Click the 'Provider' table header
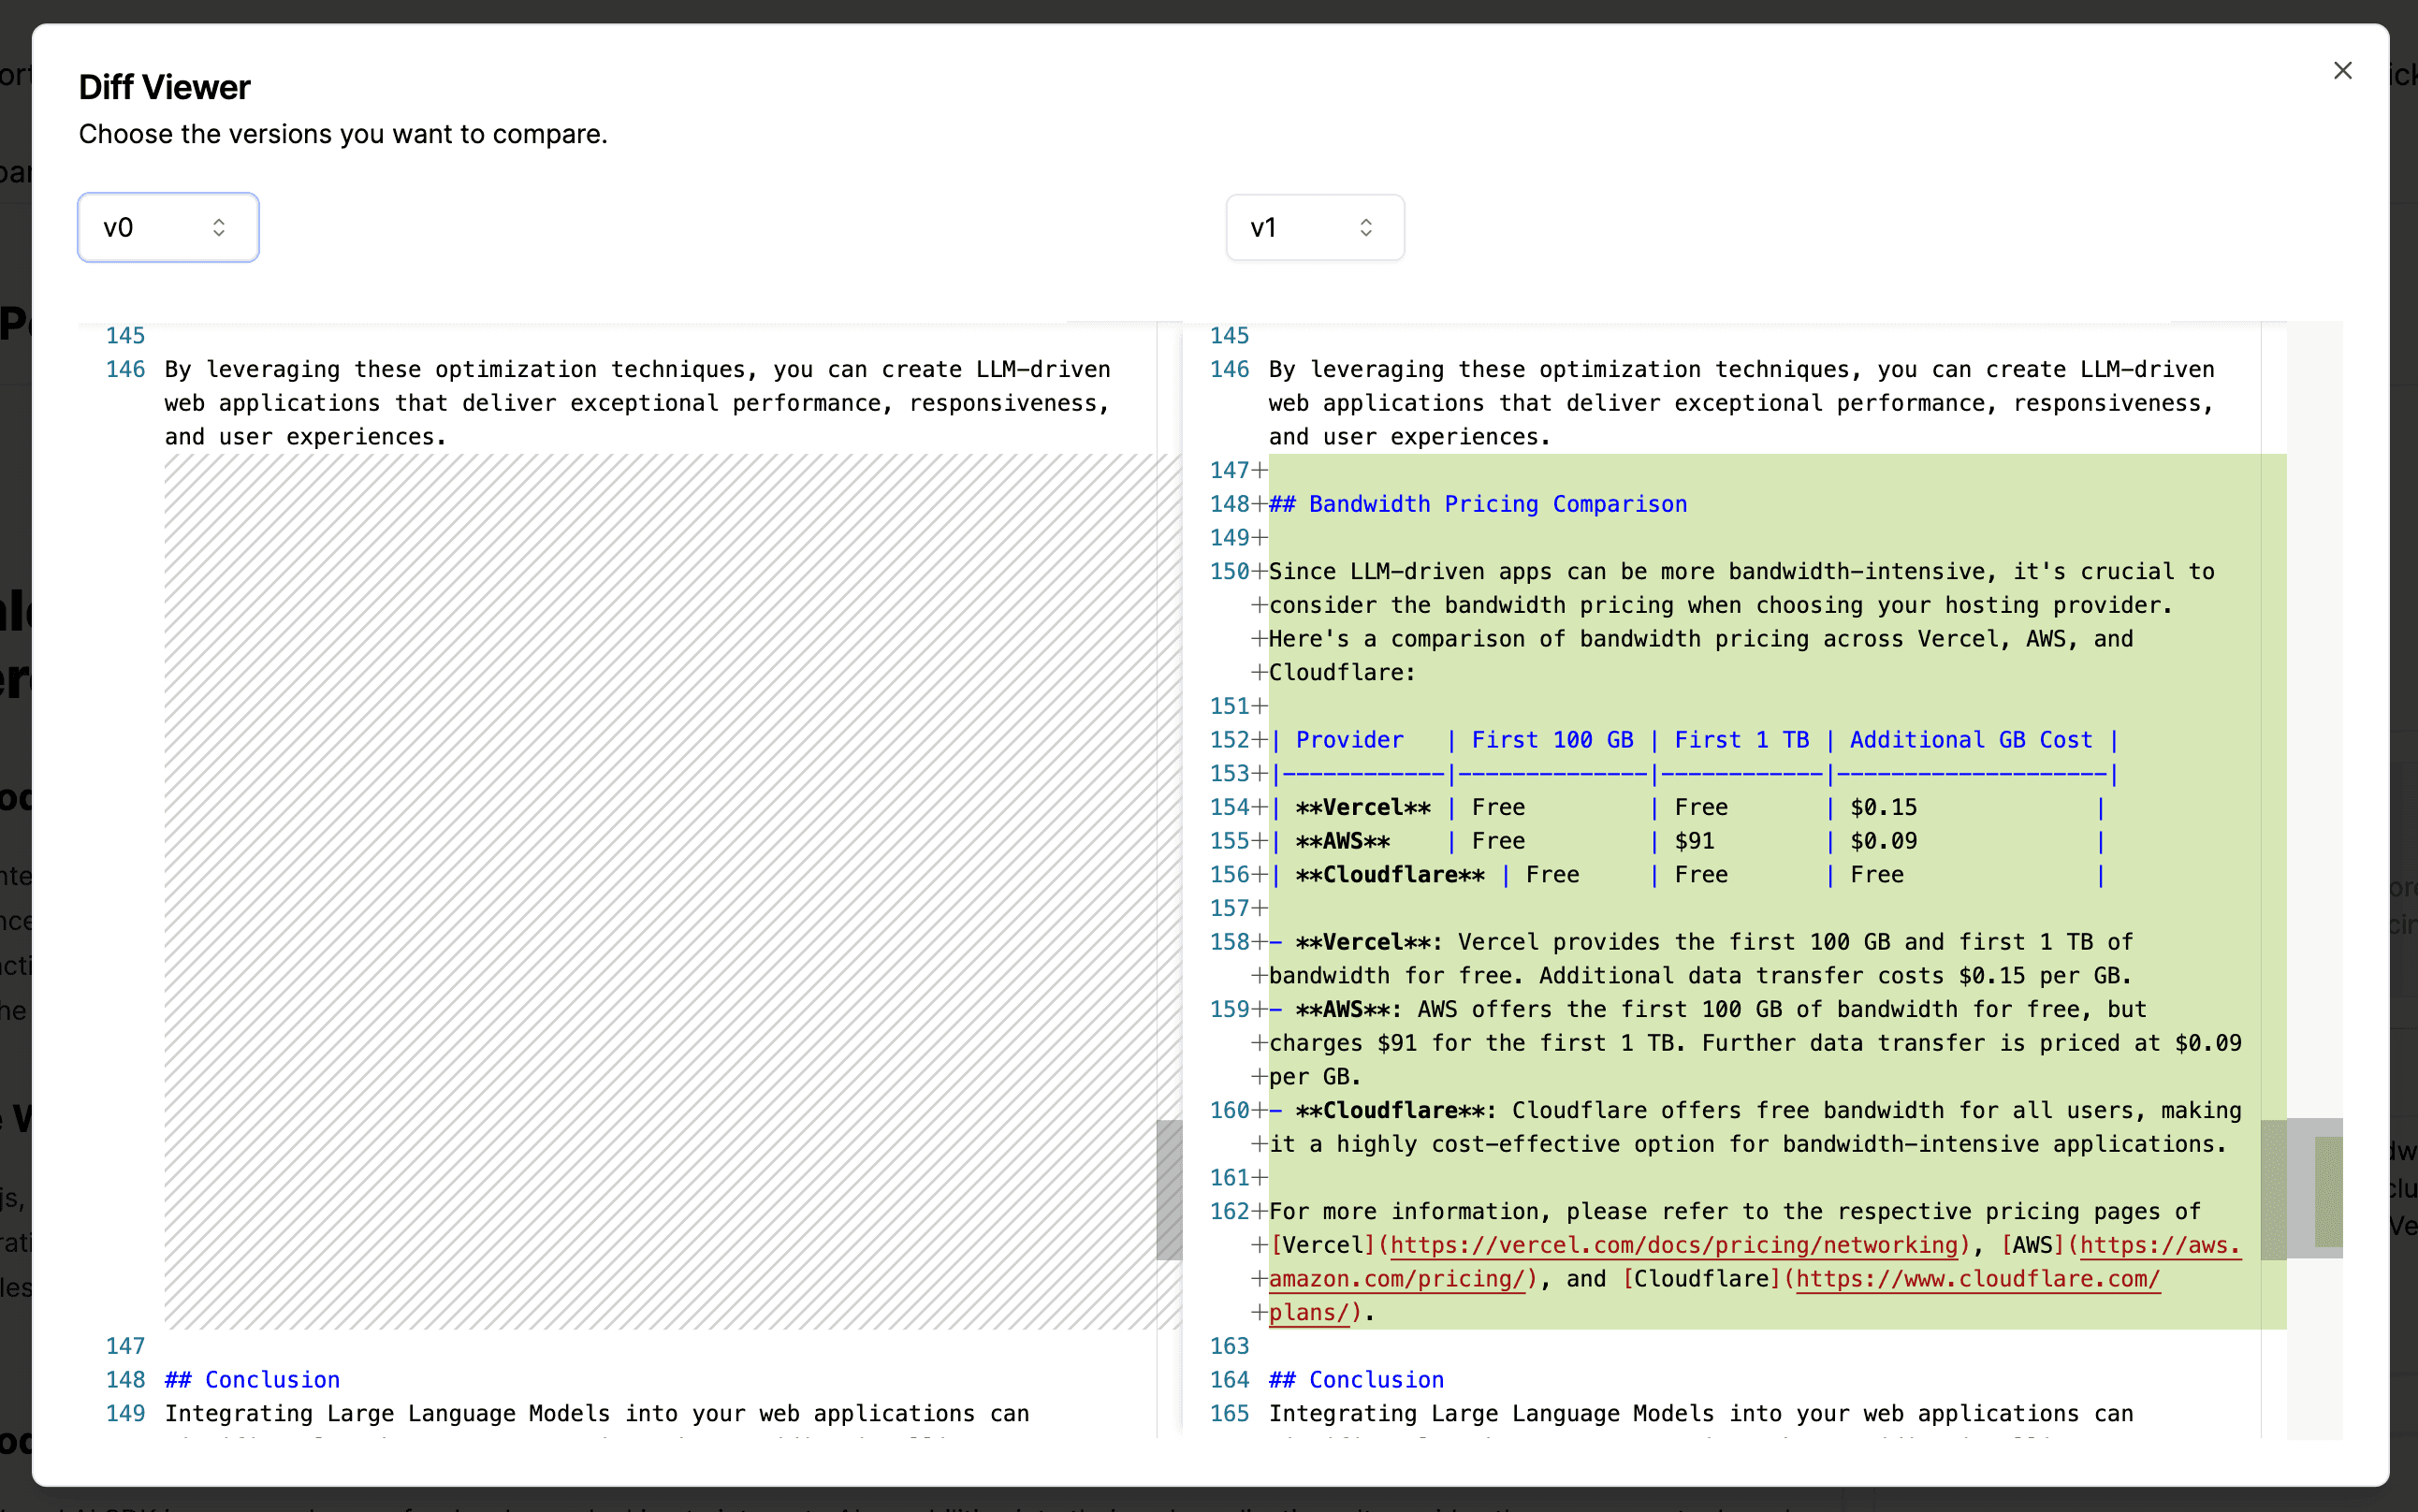 [1350, 740]
